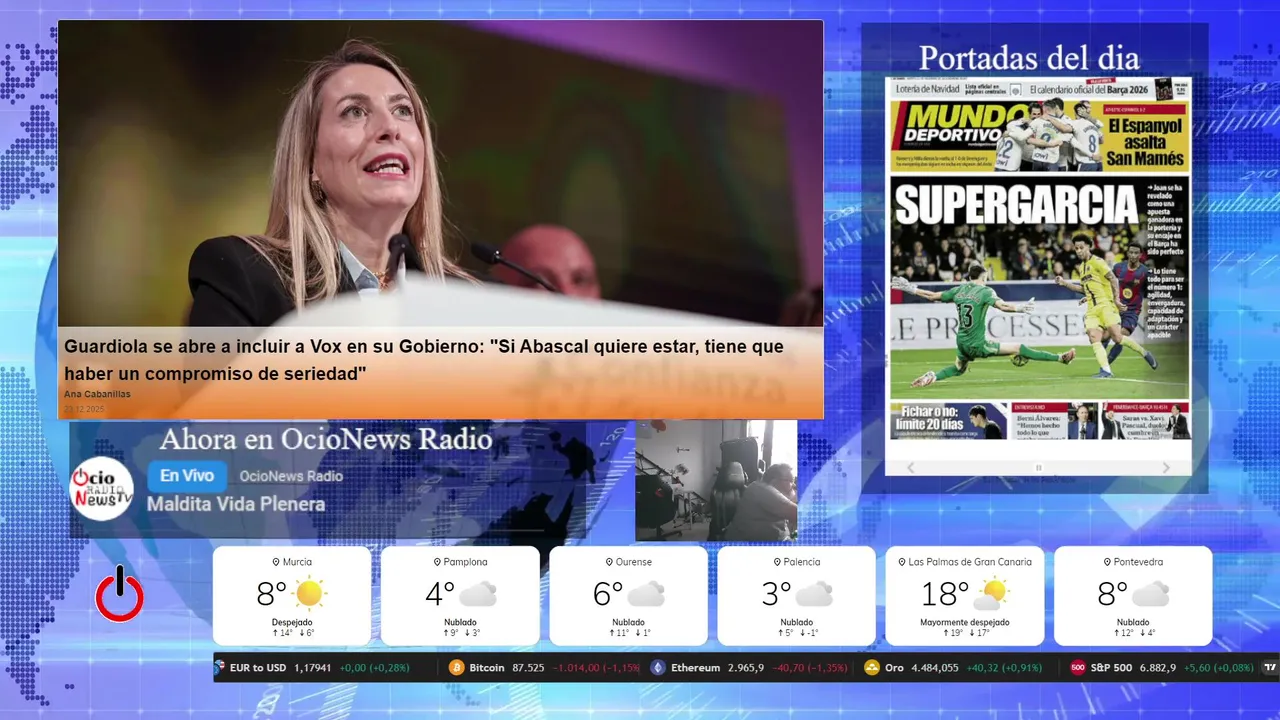This screenshot has width=1280, height=720.
Task: Click the TradingView logo at ticker end
Action: tap(1271, 667)
